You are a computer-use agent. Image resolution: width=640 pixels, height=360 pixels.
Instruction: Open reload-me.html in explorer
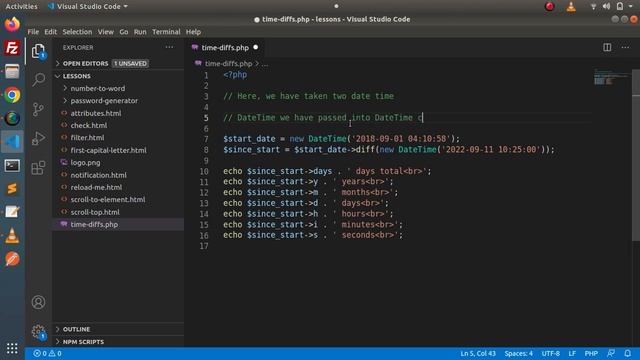tap(96, 187)
